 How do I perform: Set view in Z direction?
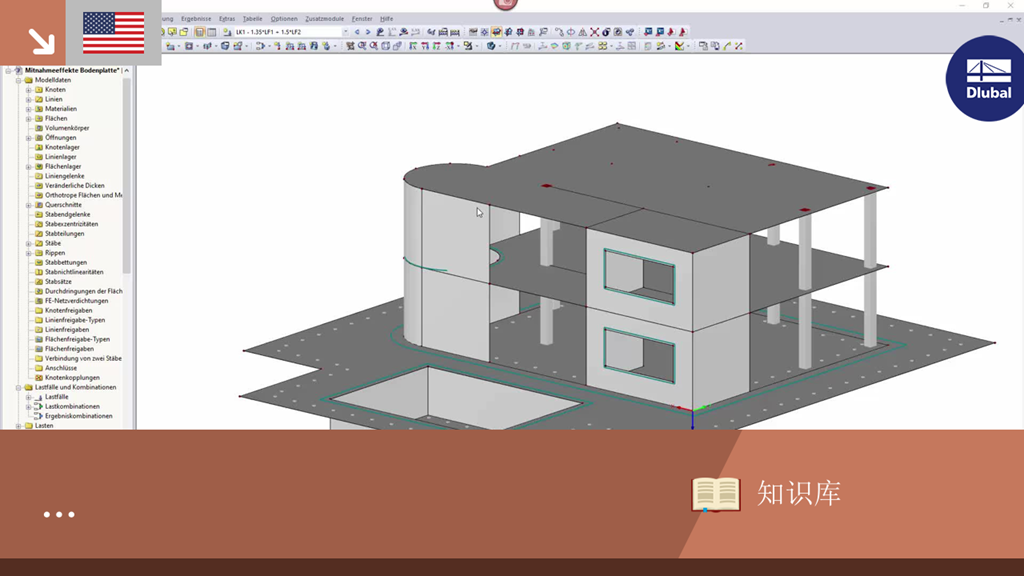(437, 46)
